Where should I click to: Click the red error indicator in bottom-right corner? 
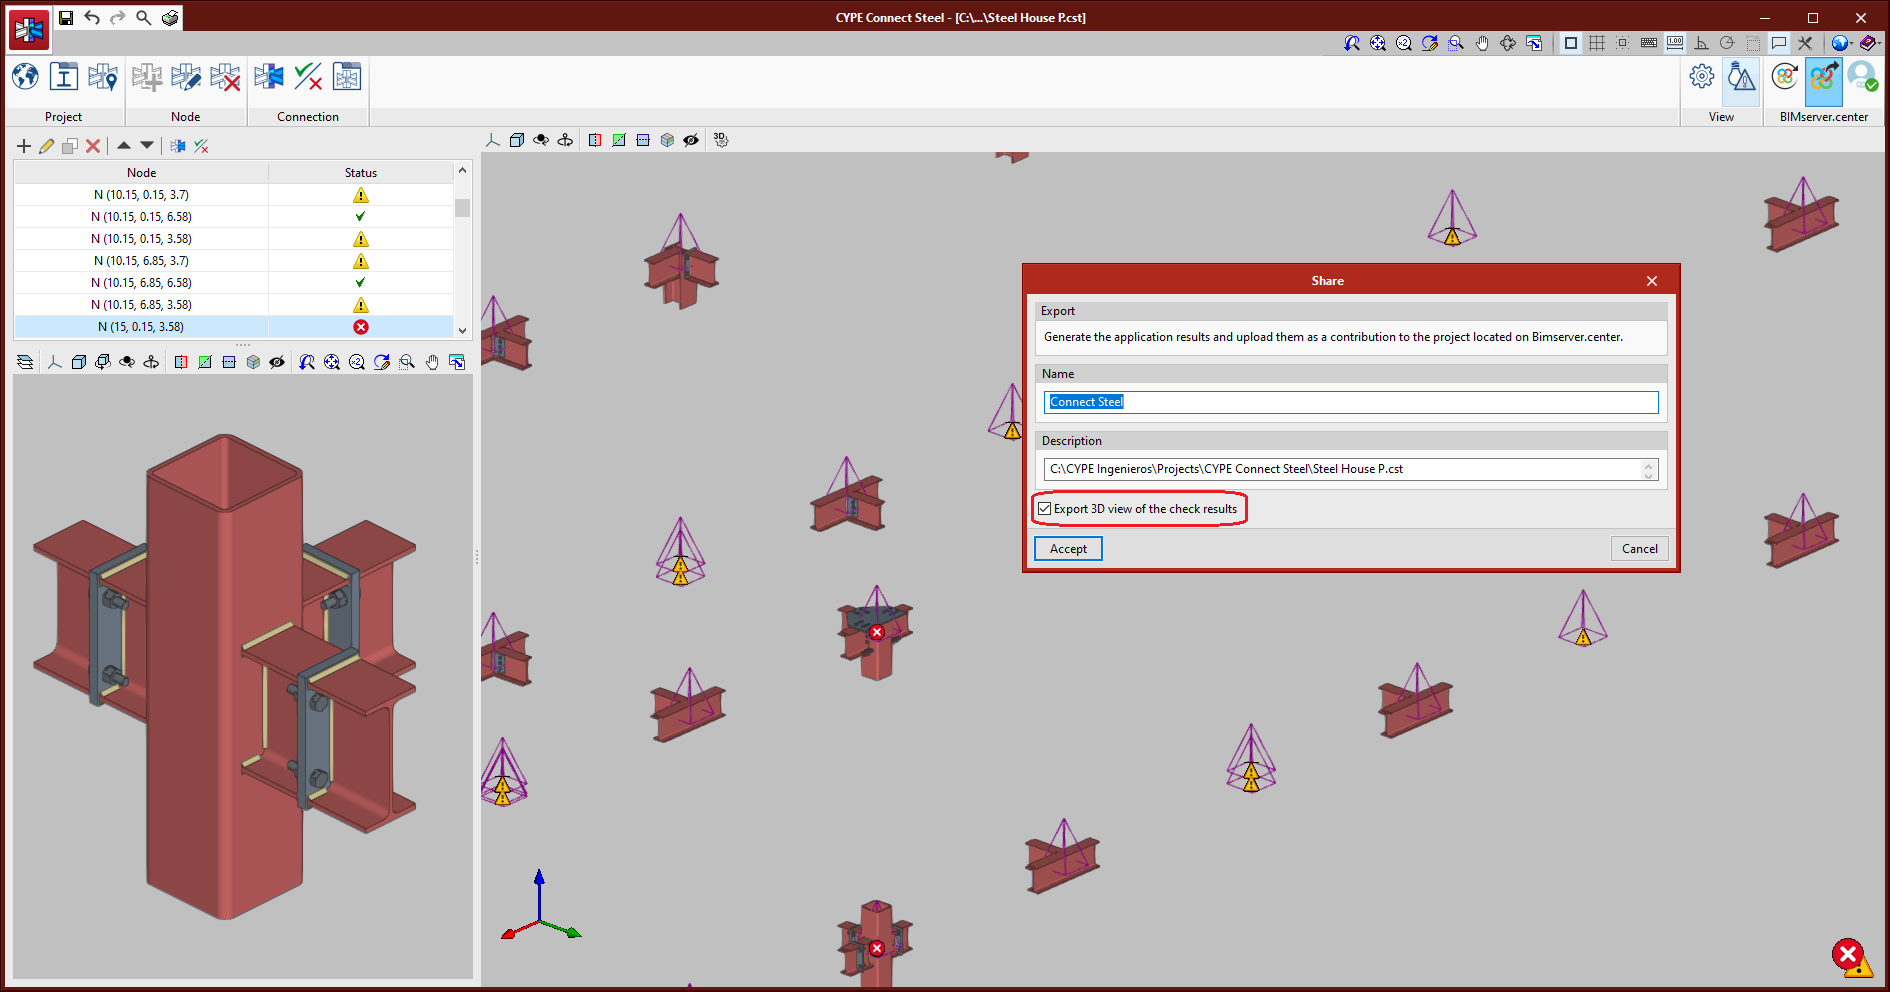coord(1850,956)
